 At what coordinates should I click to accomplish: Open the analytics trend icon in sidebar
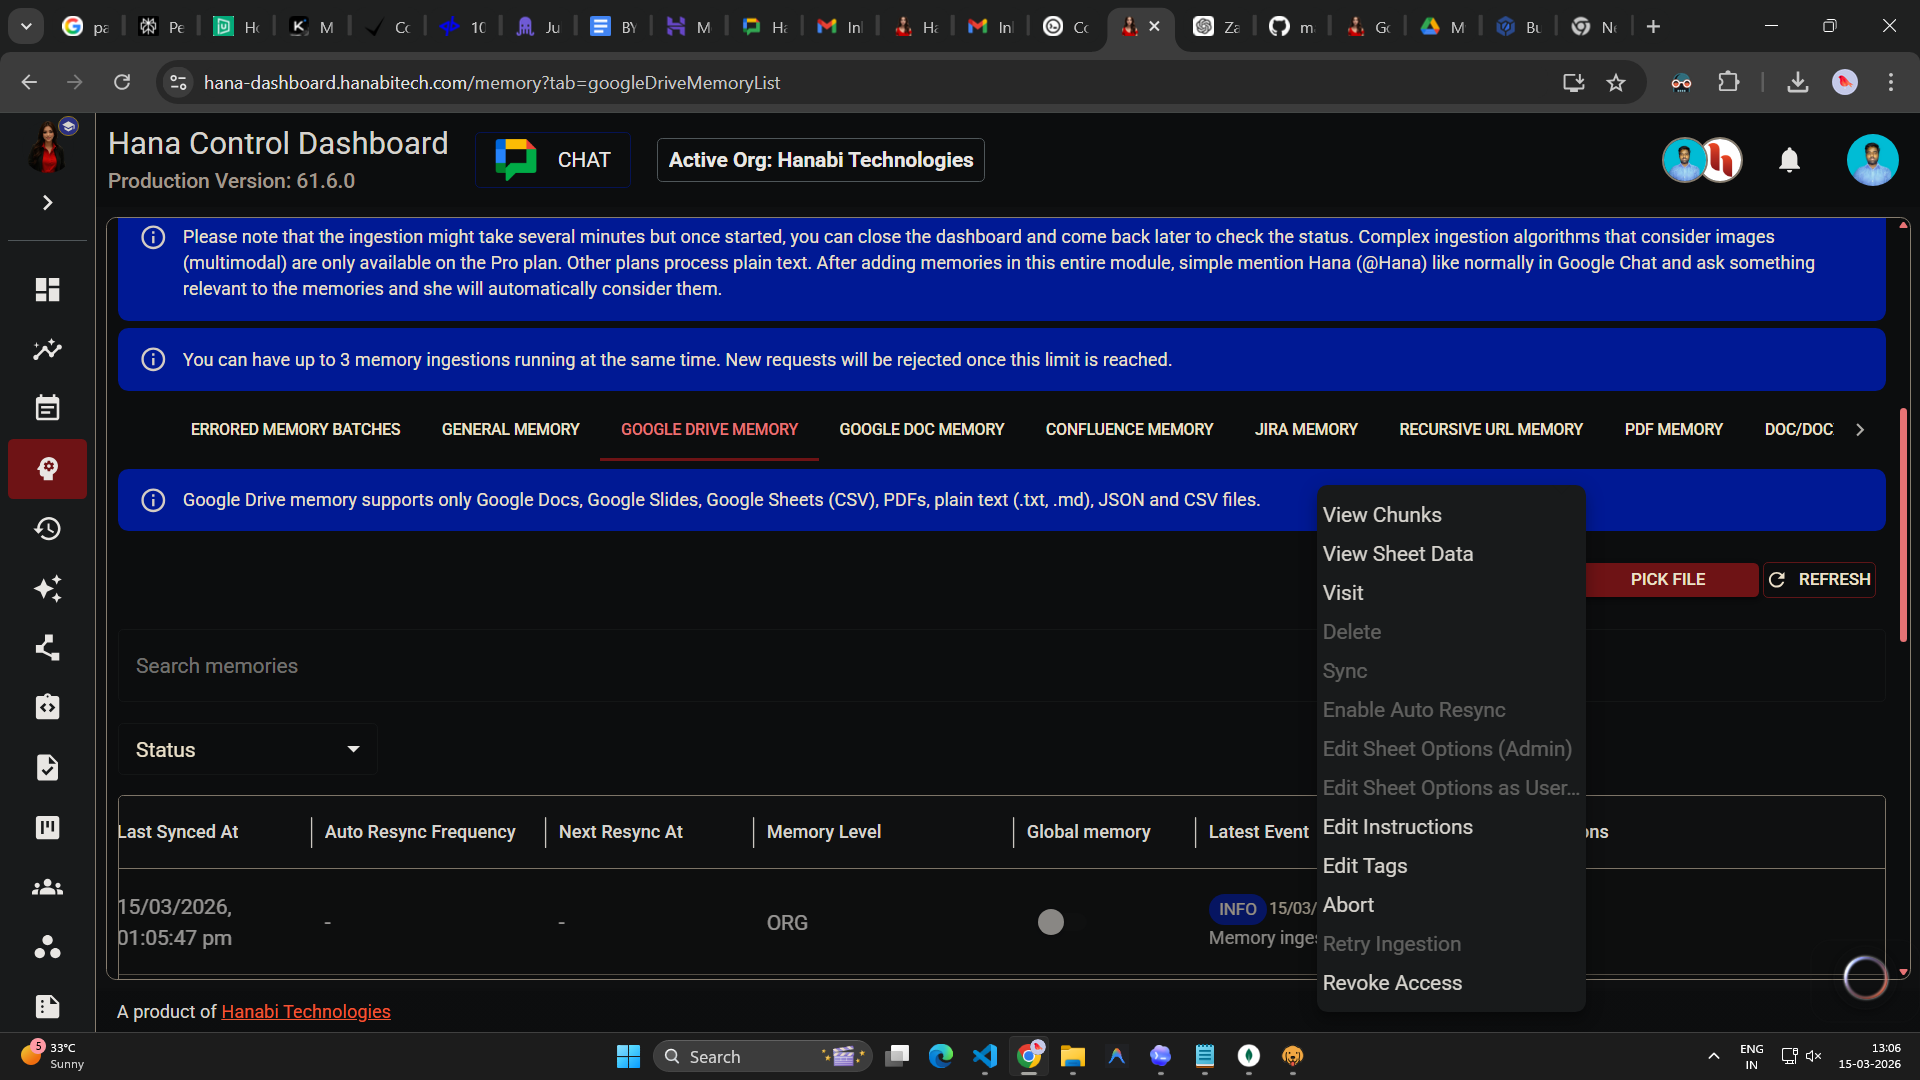(x=47, y=350)
